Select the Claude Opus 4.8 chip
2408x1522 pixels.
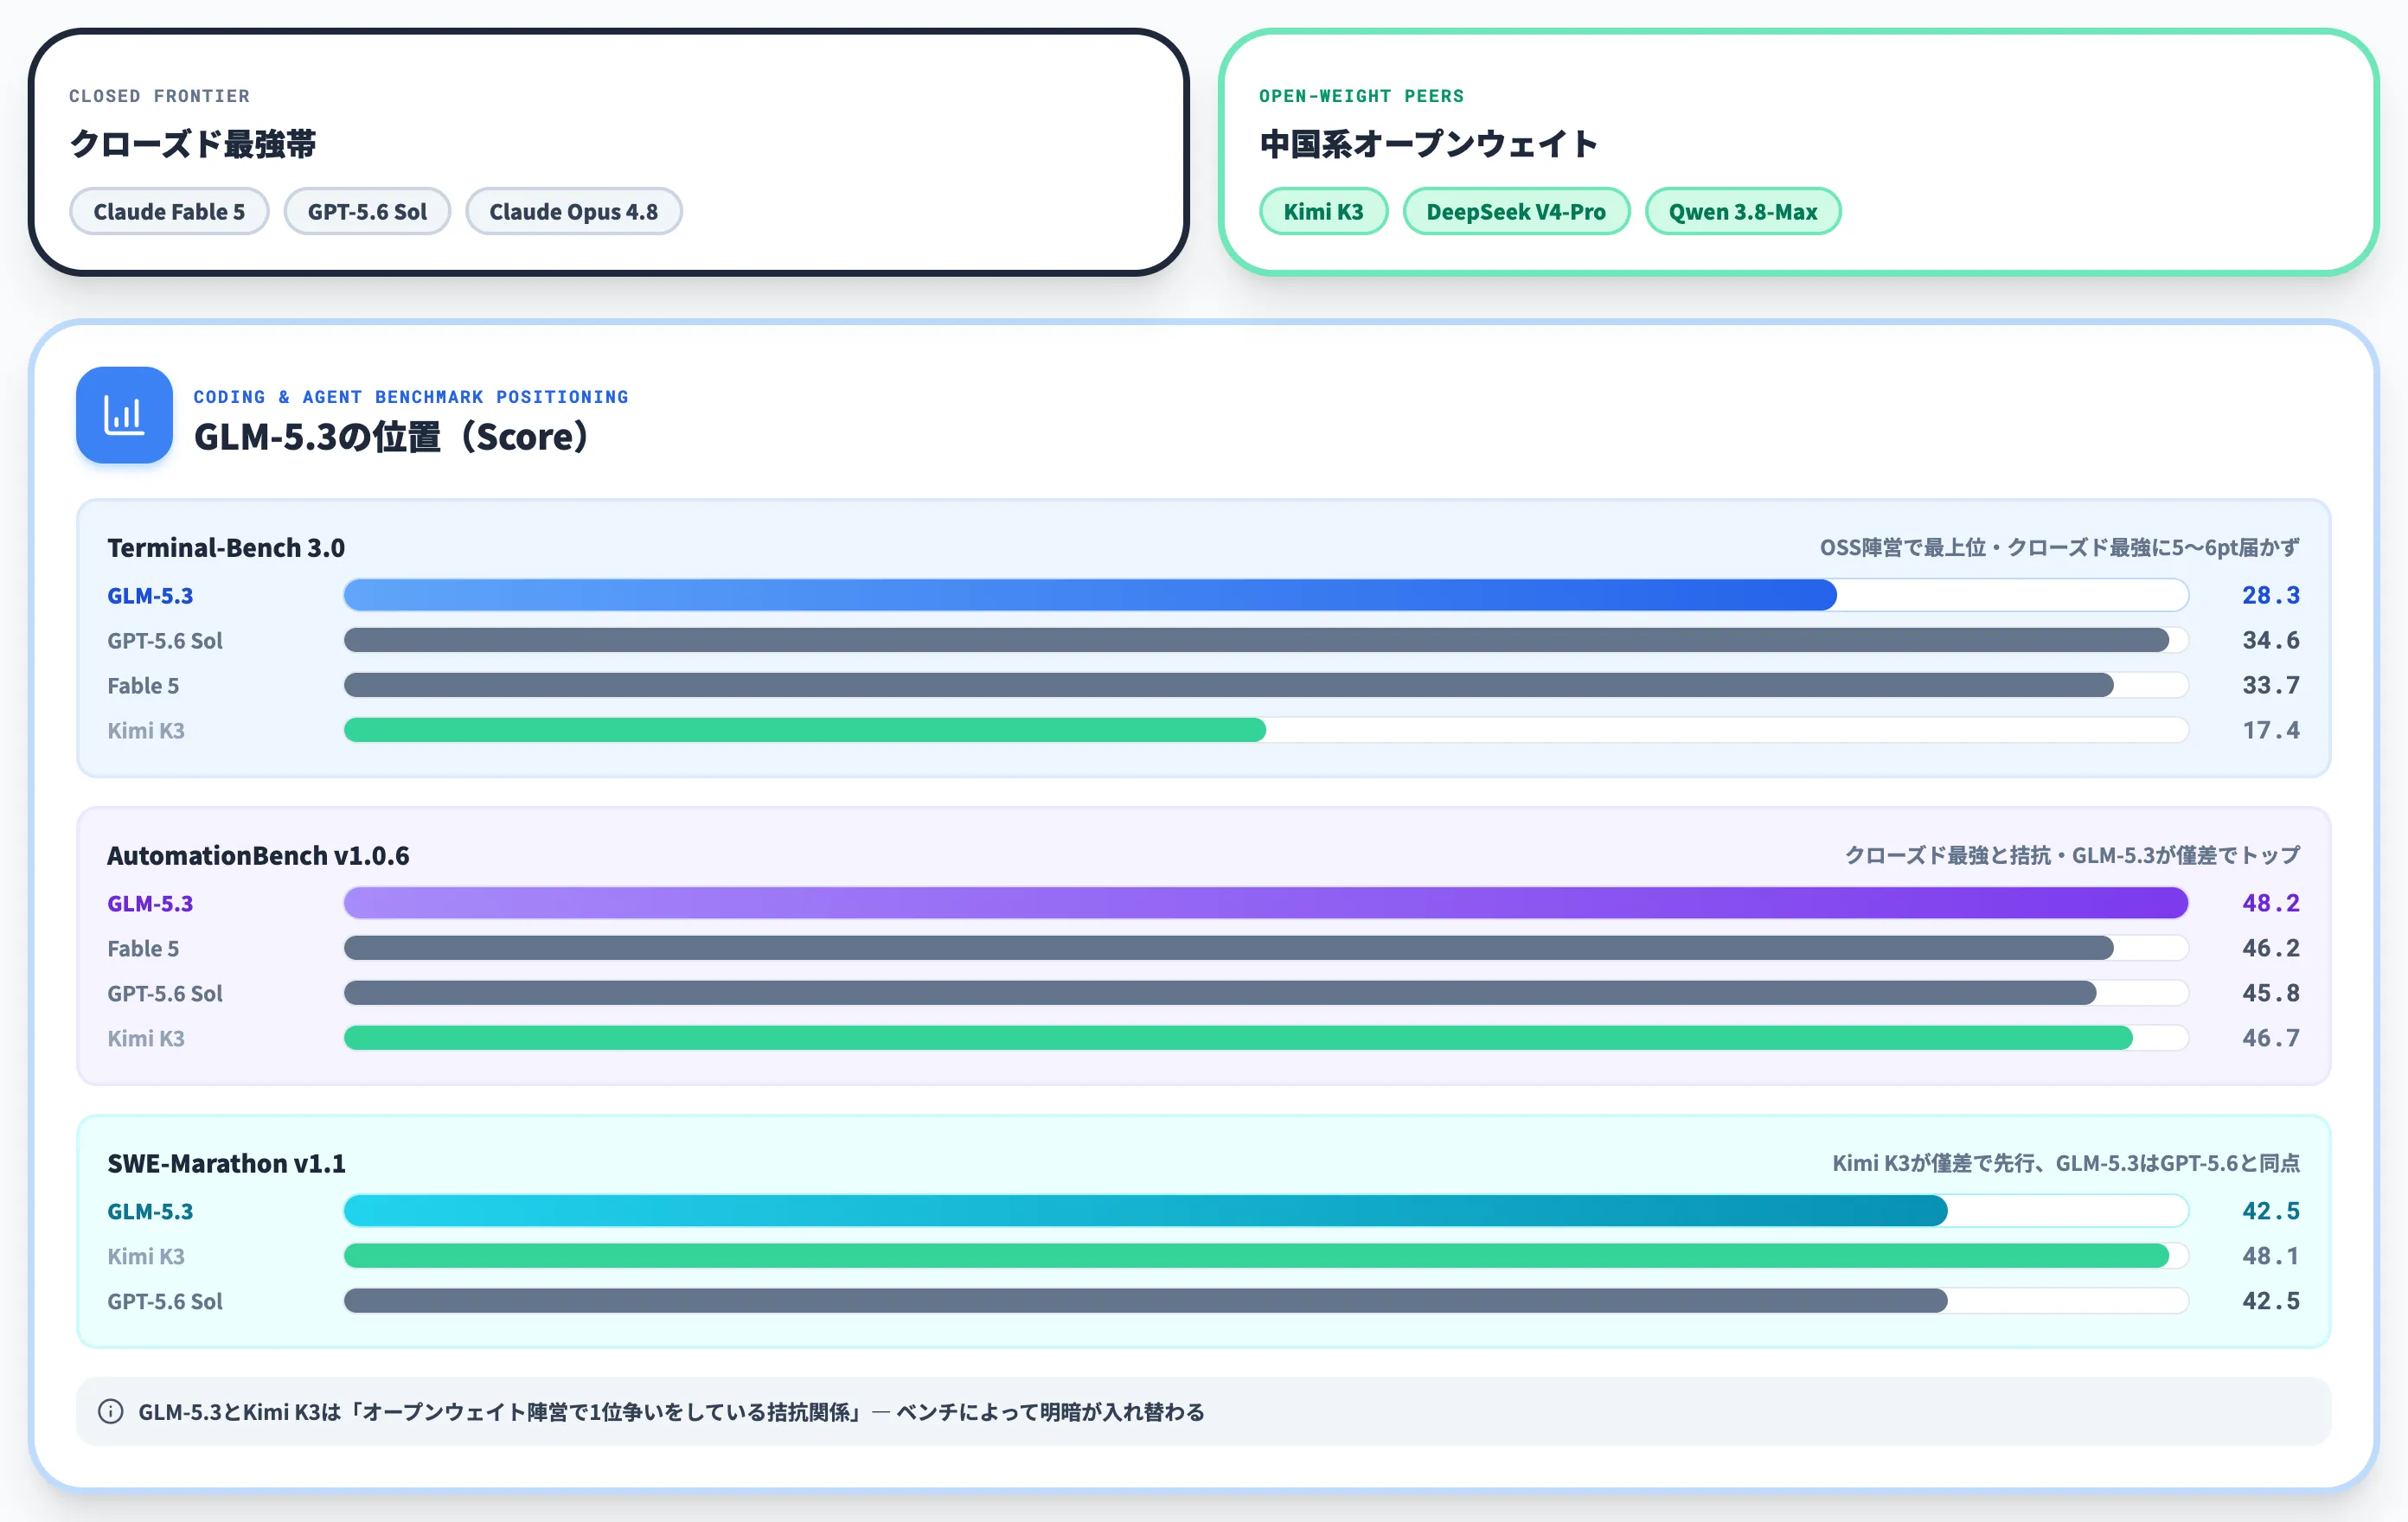click(574, 211)
